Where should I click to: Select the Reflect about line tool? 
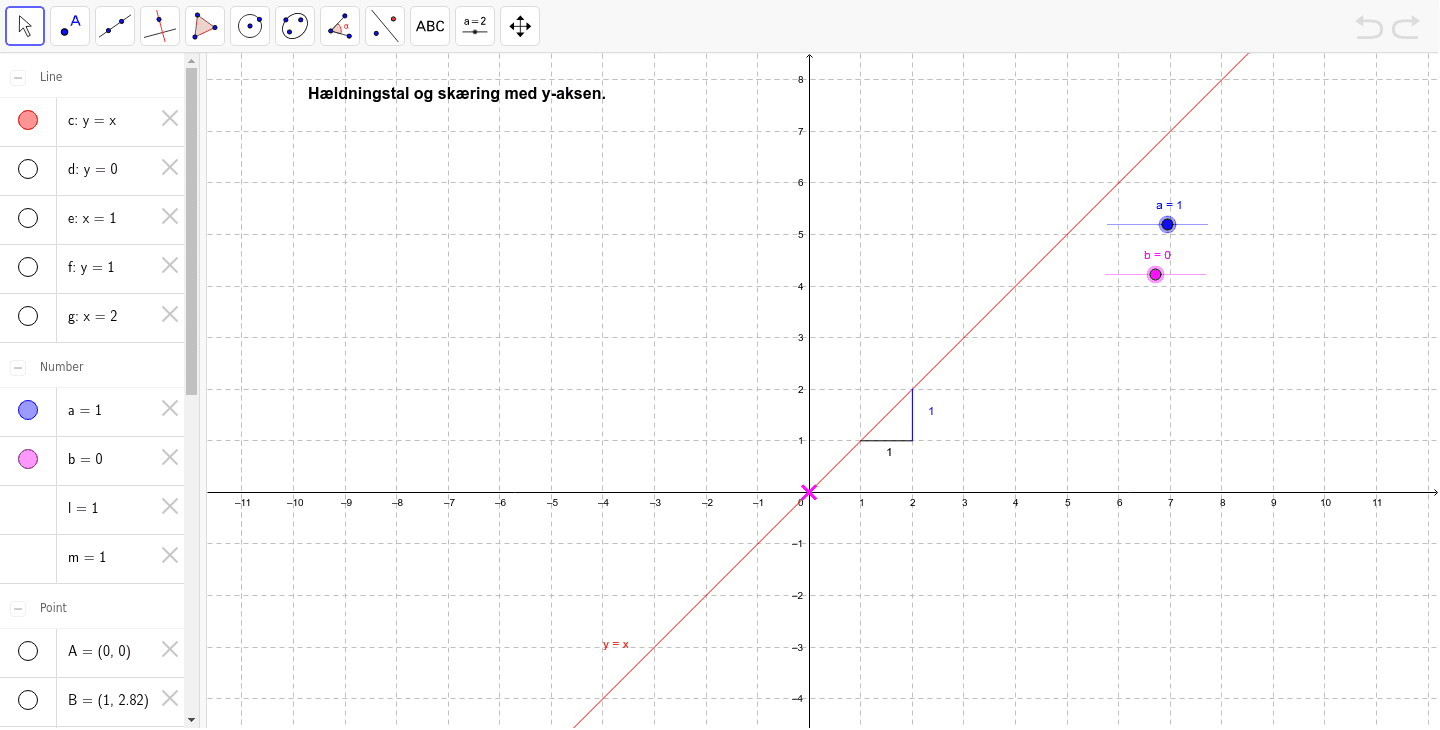click(x=385, y=26)
